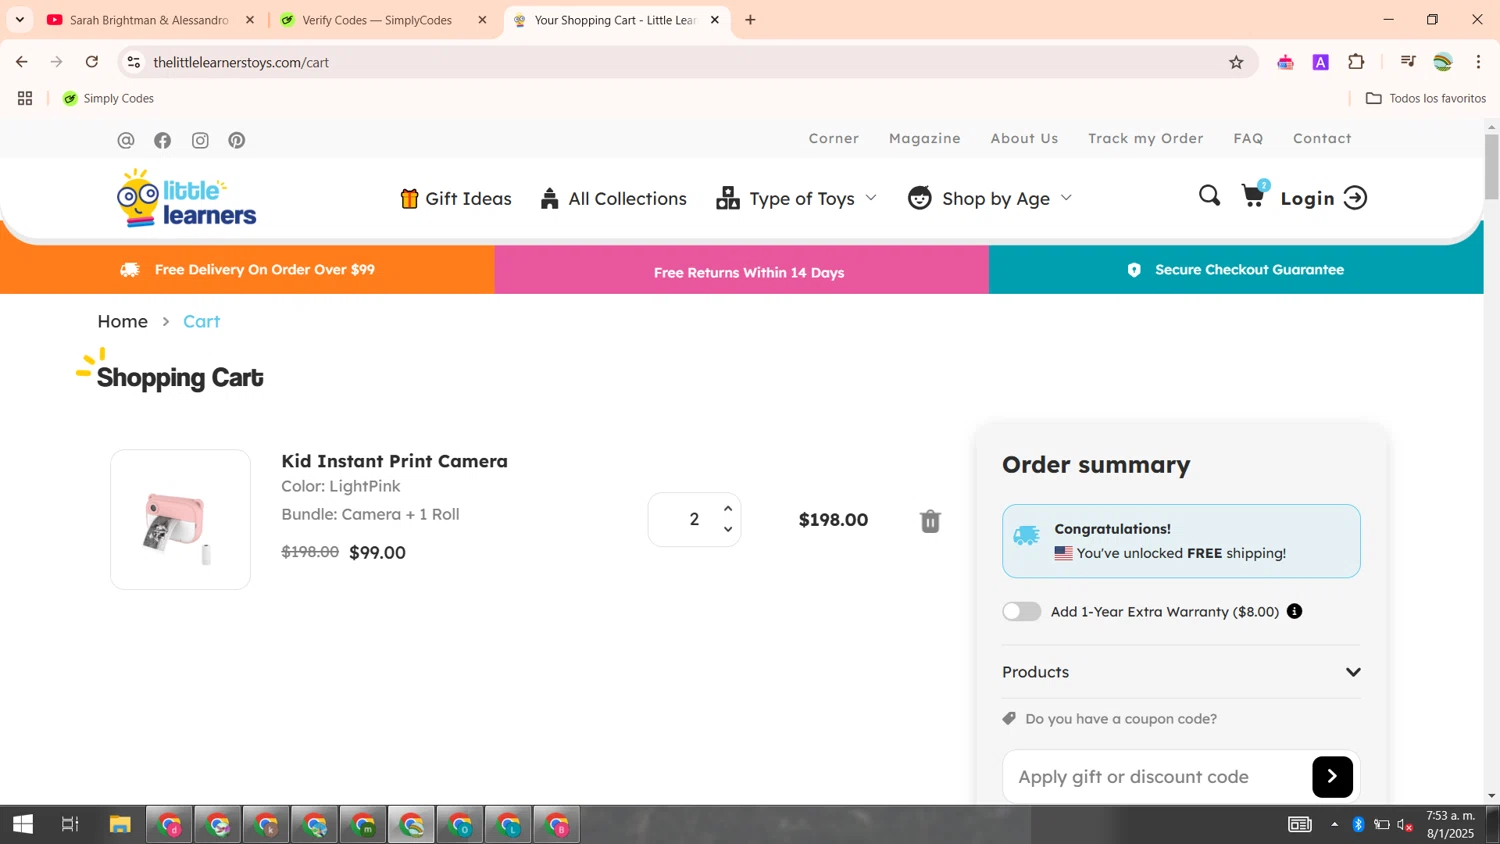This screenshot has height=844, width=1500.
Task: Click the Secure Checkout Guarantee banner
Action: pyautogui.click(x=1236, y=270)
